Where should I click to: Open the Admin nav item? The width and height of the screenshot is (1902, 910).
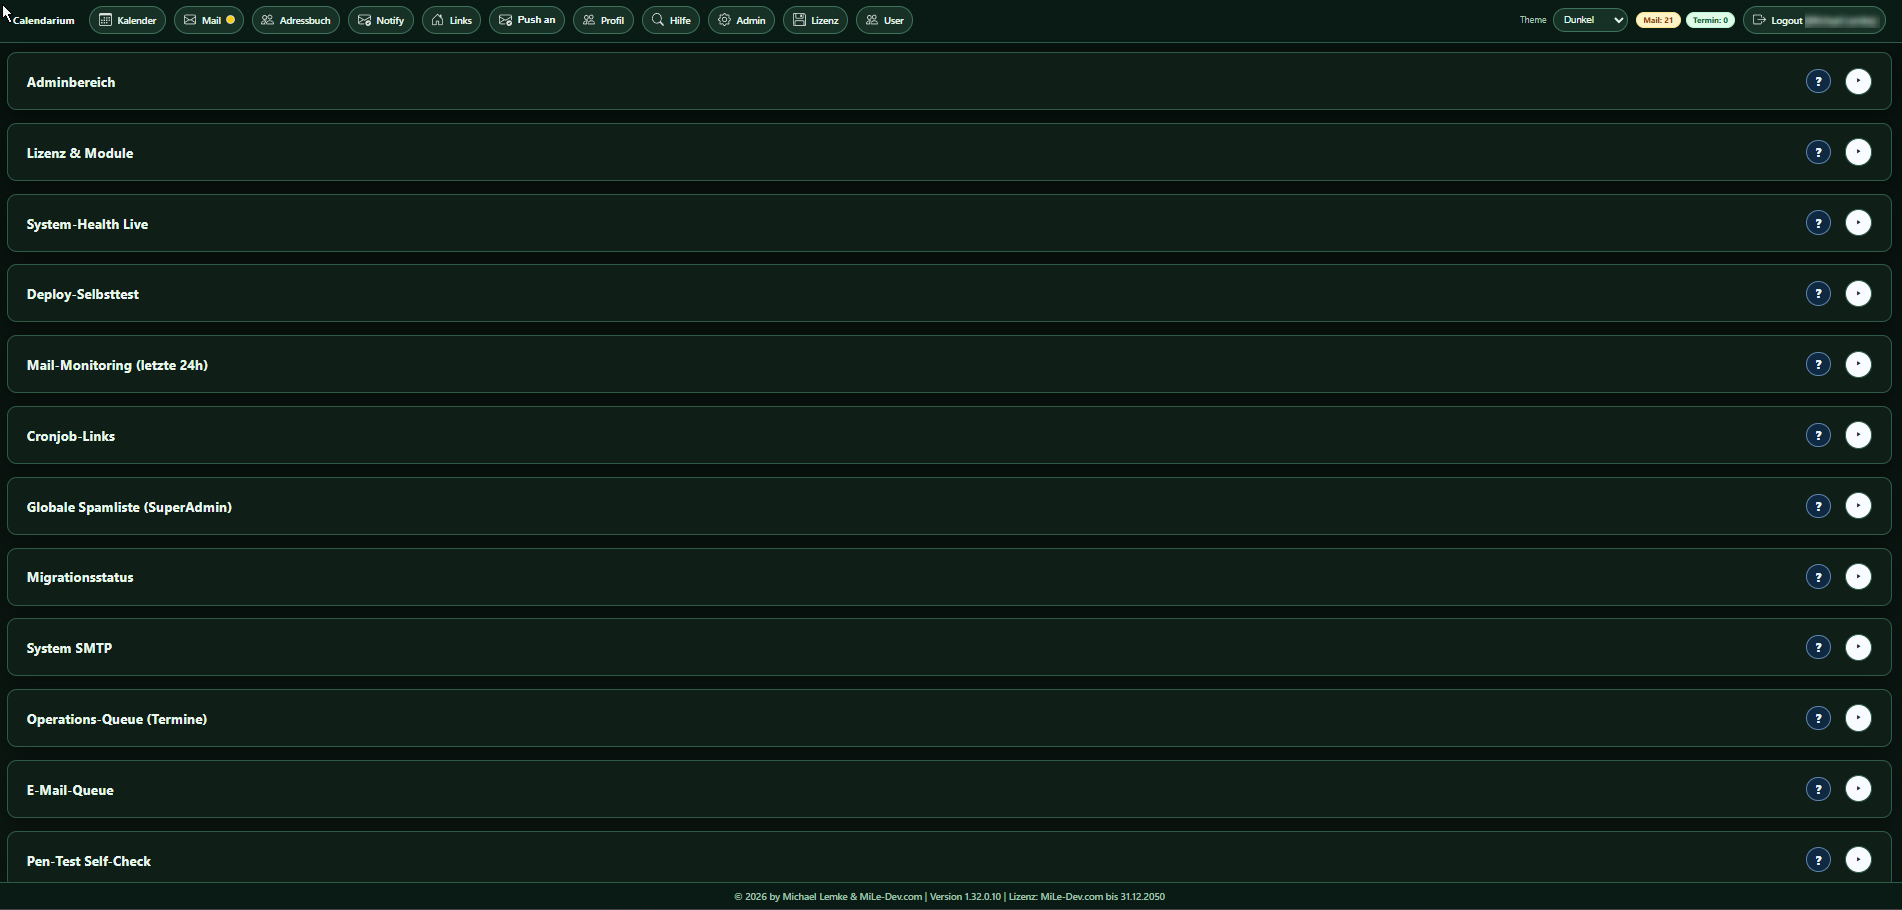click(741, 20)
